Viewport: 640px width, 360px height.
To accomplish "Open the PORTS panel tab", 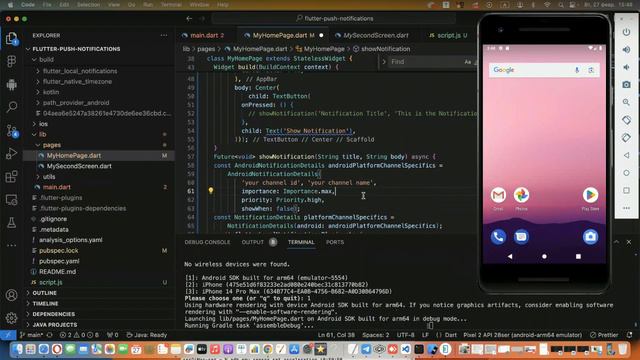I will pyautogui.click(x=335, y=242).
